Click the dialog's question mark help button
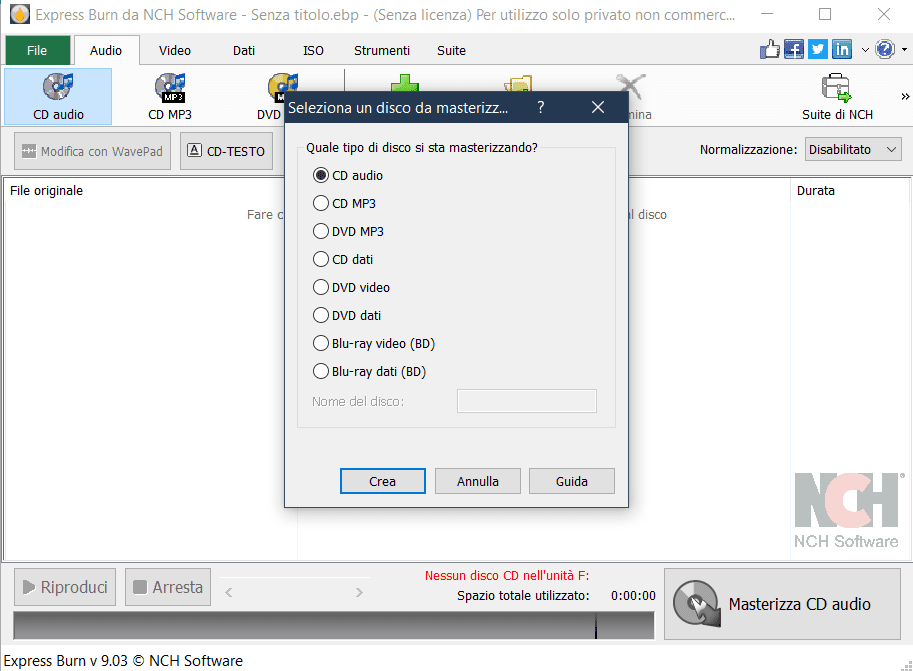The height and width of the screenshot is (671, 913). coord(540,107)
